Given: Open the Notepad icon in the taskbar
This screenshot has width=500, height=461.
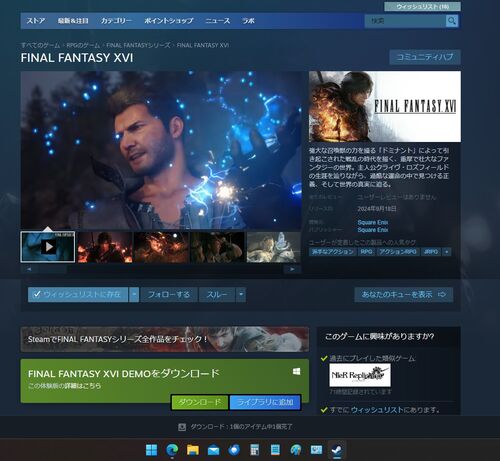Looking at the screenshot, I should (275, 450).
